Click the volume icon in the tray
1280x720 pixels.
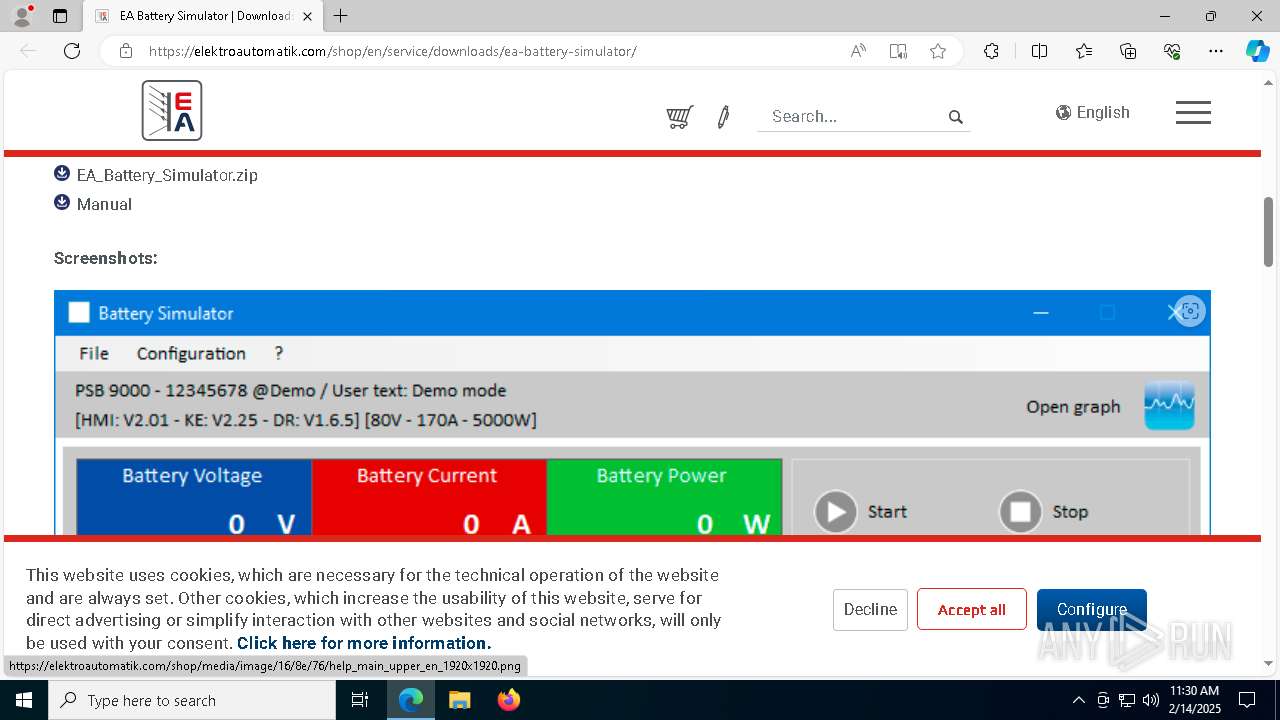tap(1150, 700)
